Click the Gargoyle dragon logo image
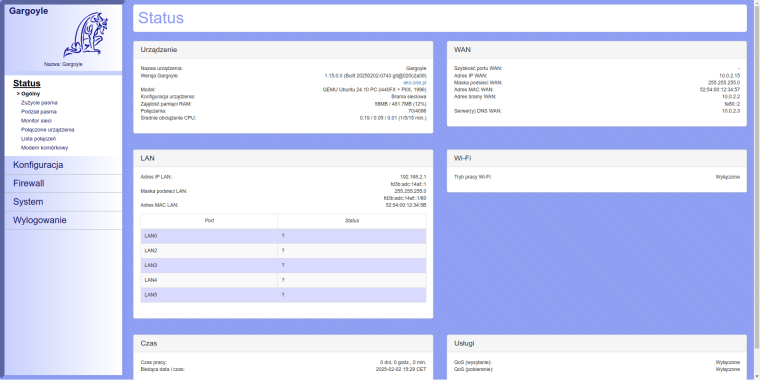 [85, 35]
